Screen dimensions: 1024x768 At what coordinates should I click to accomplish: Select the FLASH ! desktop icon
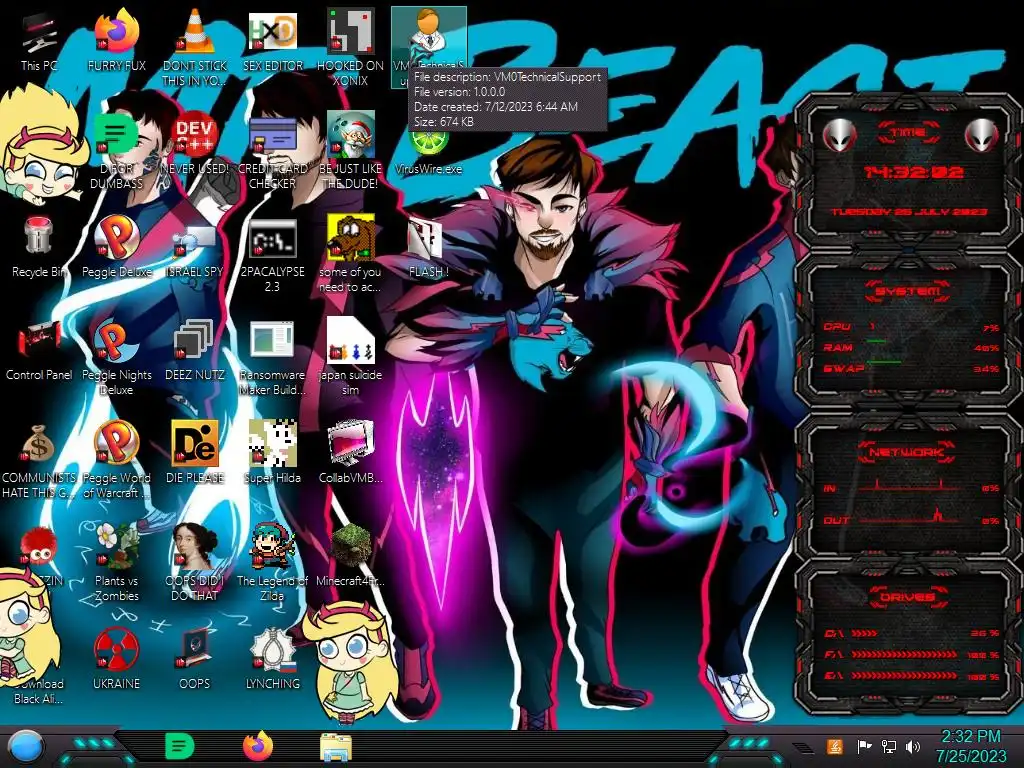428,247
